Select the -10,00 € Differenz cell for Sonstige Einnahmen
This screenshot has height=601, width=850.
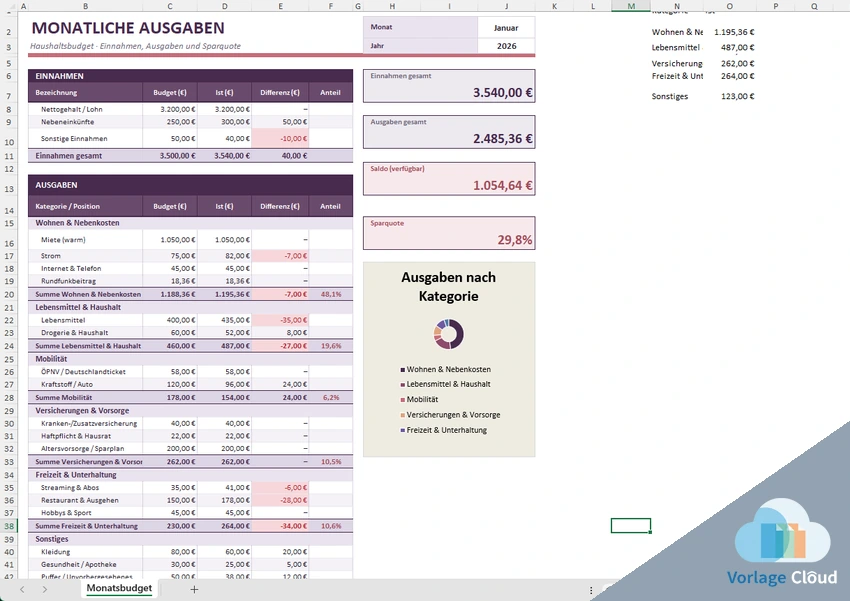(x=280, y=138)
